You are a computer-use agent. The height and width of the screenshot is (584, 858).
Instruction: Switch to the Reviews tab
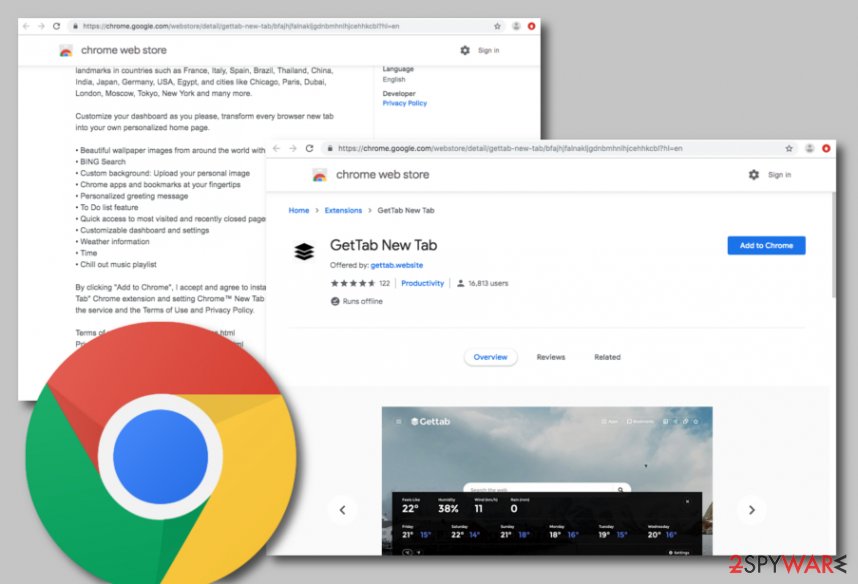pos(550,357)
